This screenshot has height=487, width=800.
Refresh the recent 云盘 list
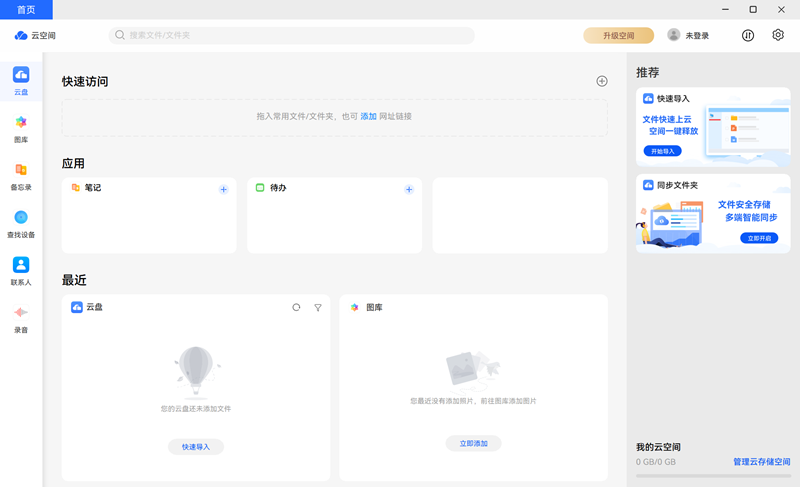(x=296, y=308)
